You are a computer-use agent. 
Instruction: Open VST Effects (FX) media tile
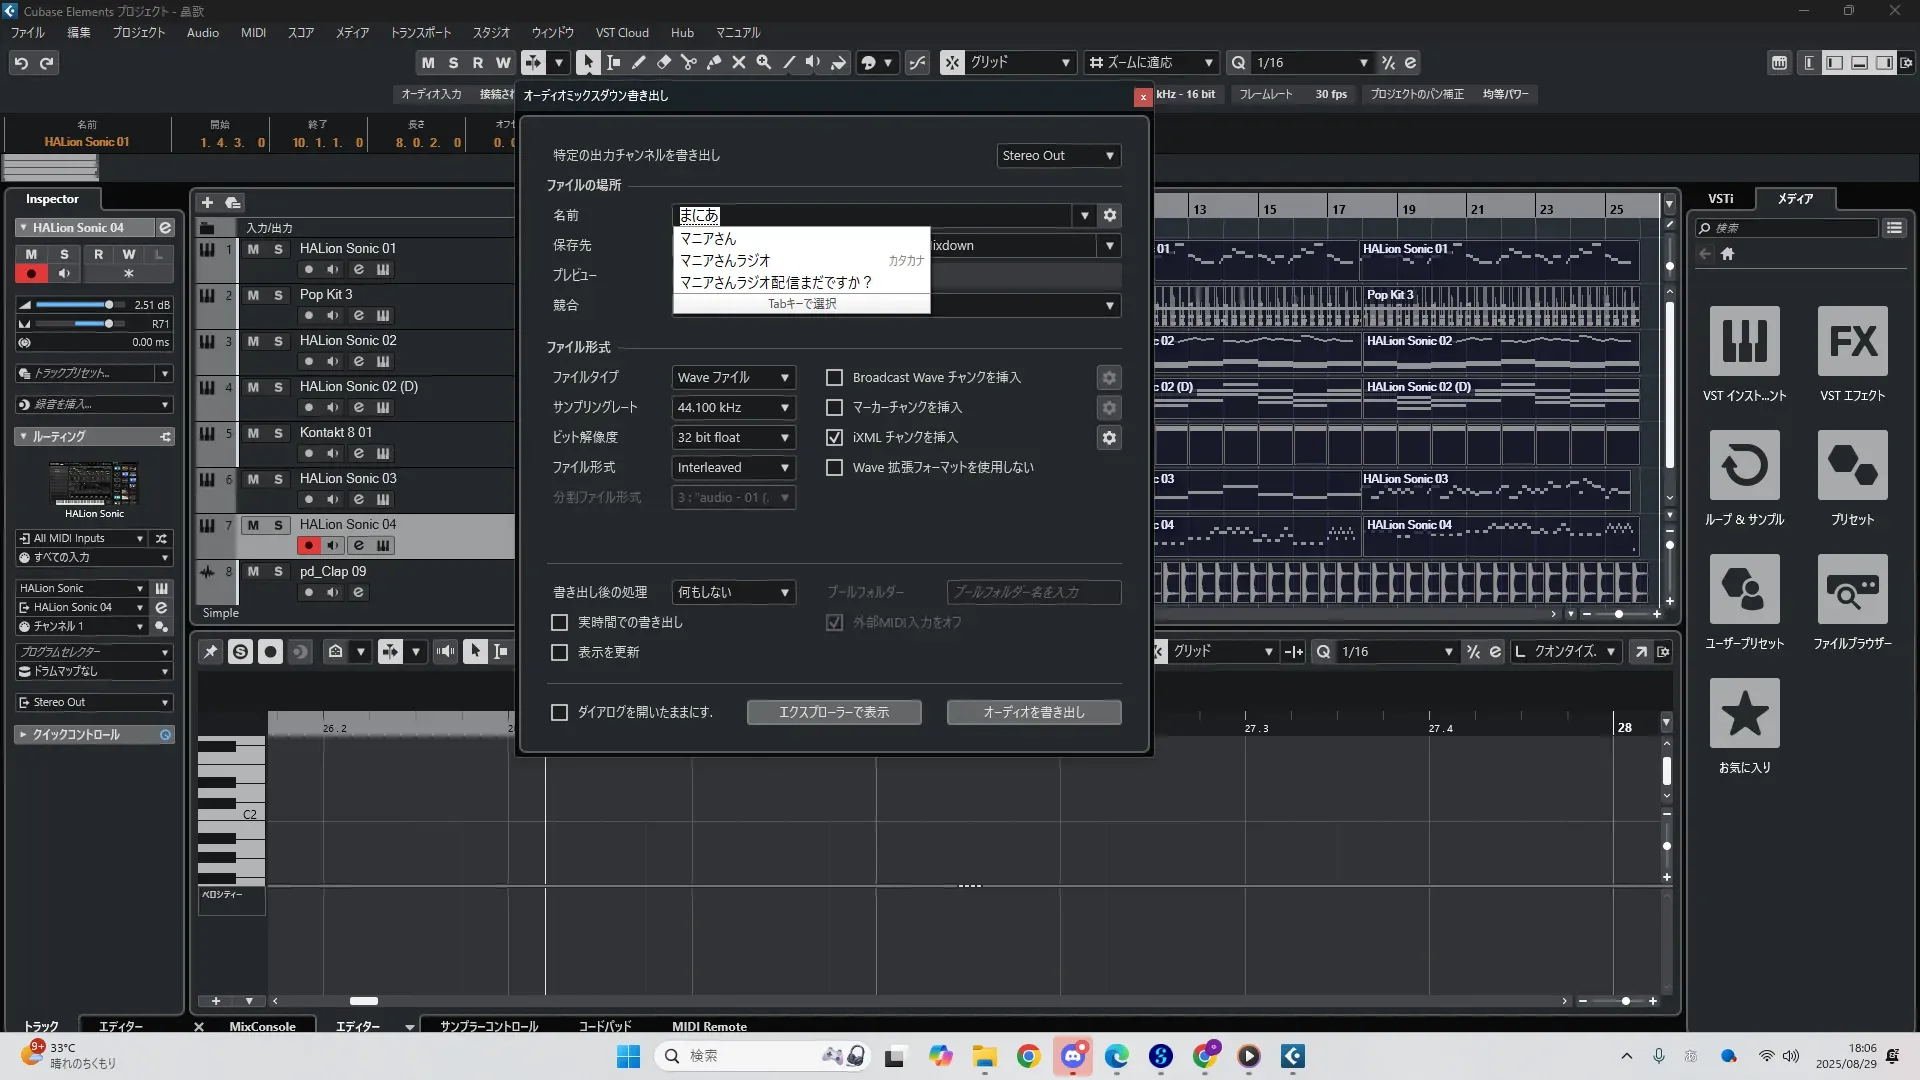pos(1852,342)
